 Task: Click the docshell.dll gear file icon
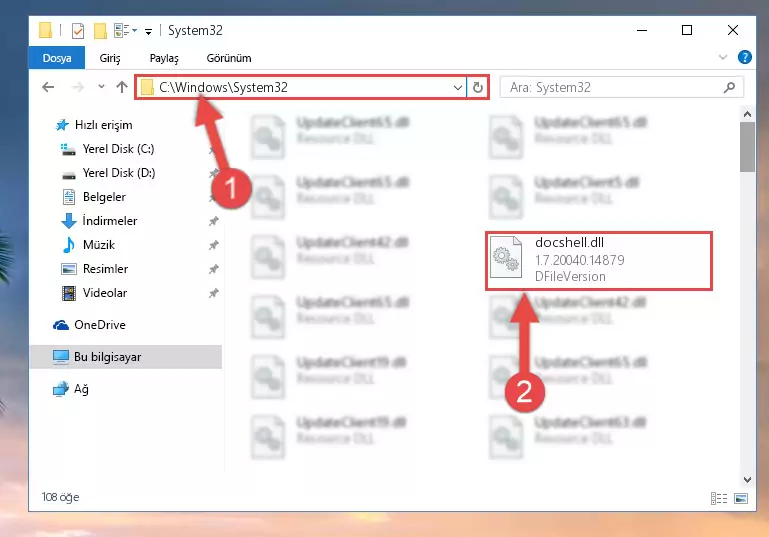506,257
